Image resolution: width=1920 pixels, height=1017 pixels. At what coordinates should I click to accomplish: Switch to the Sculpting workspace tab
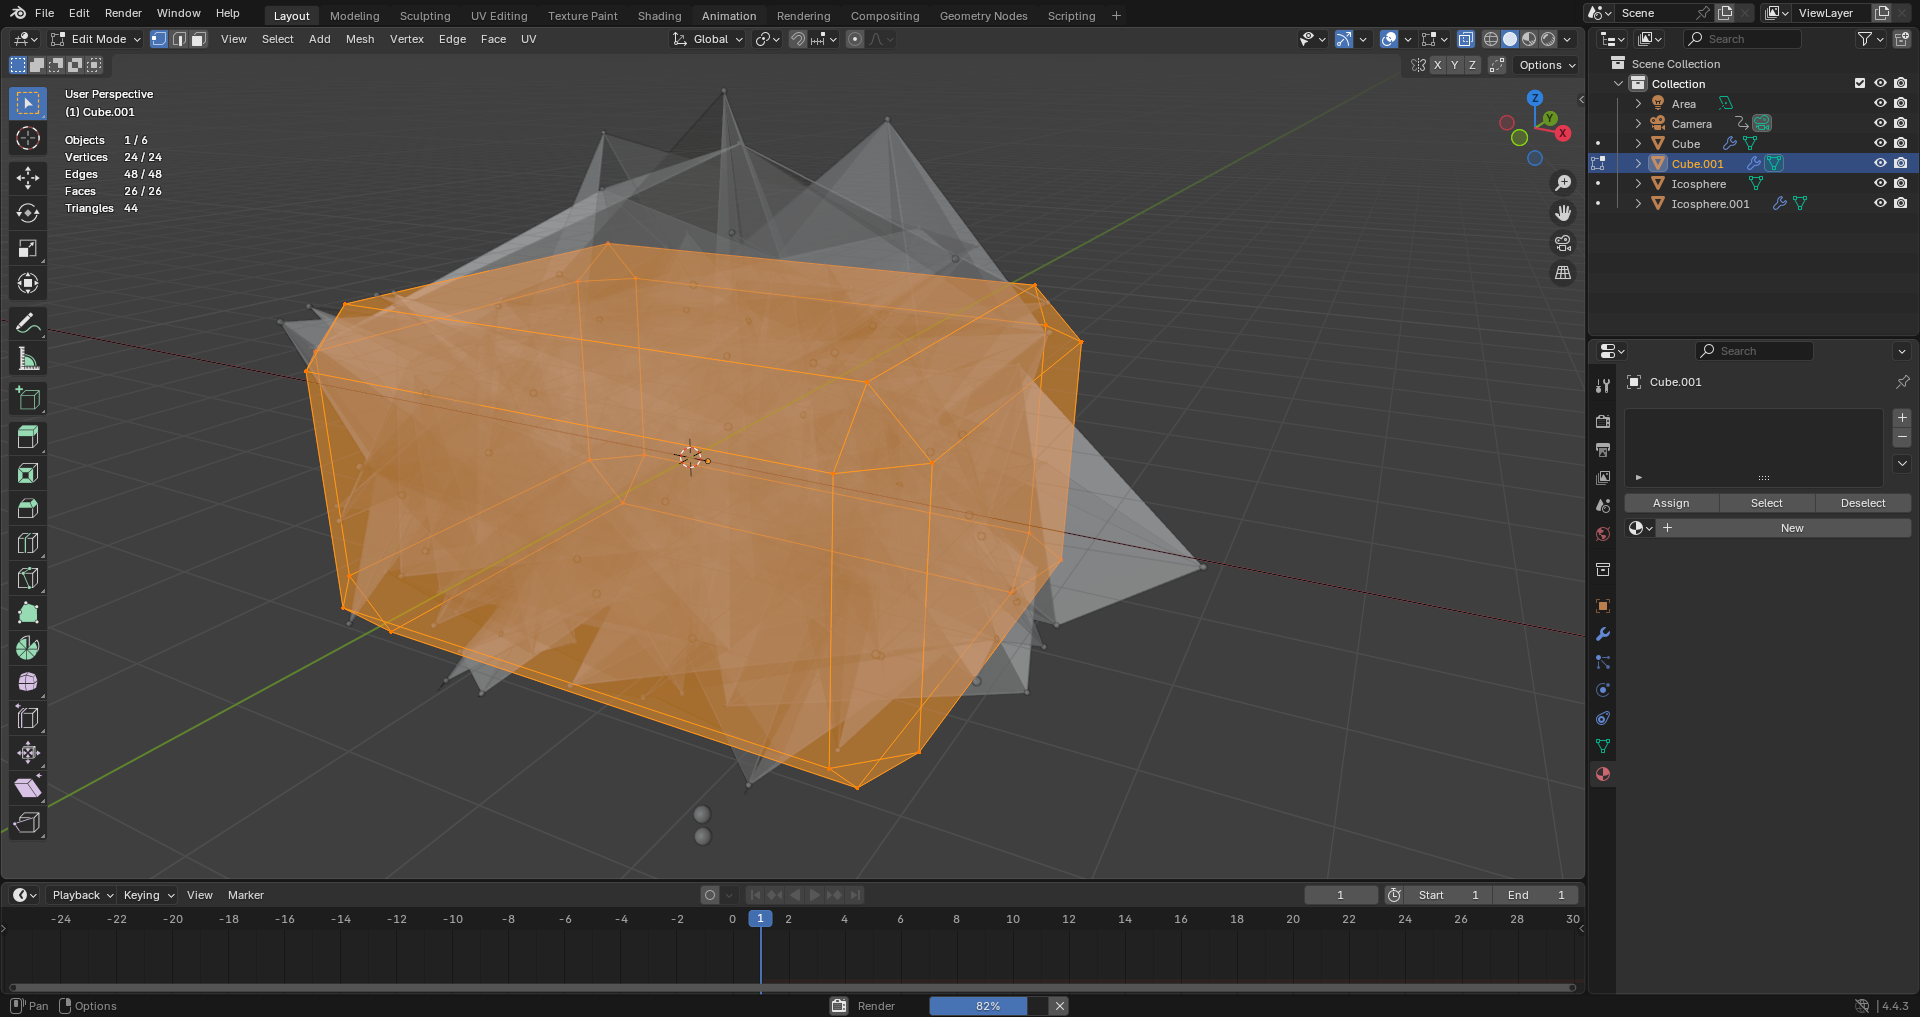tap(425, 16)
